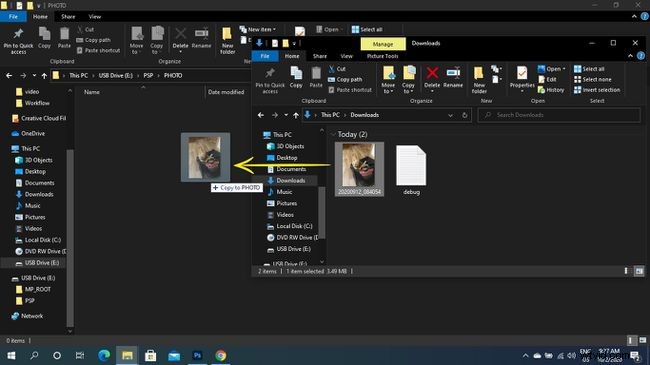Click the Manage contextual tab
This screenshot has width=650, height=365.
pos(383,44)
